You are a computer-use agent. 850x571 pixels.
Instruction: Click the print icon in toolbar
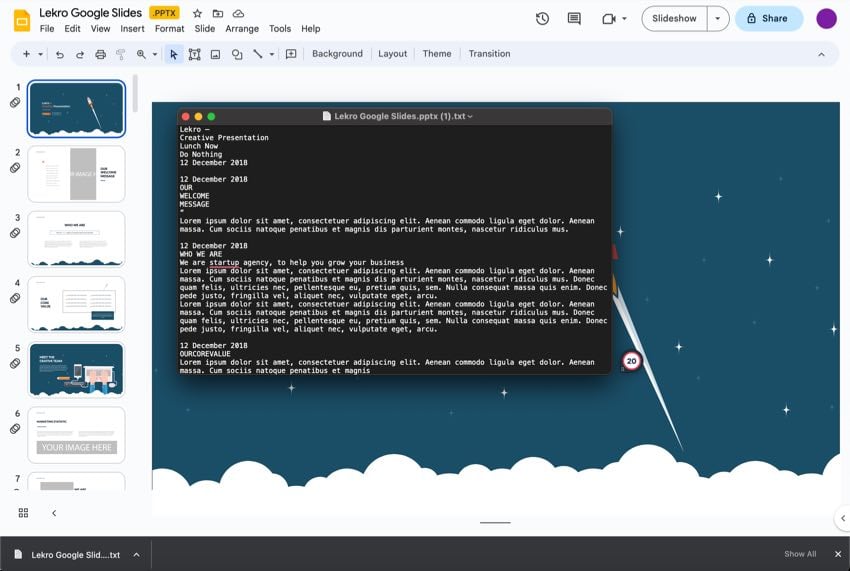pyautogui.click(x=100, y=54)
